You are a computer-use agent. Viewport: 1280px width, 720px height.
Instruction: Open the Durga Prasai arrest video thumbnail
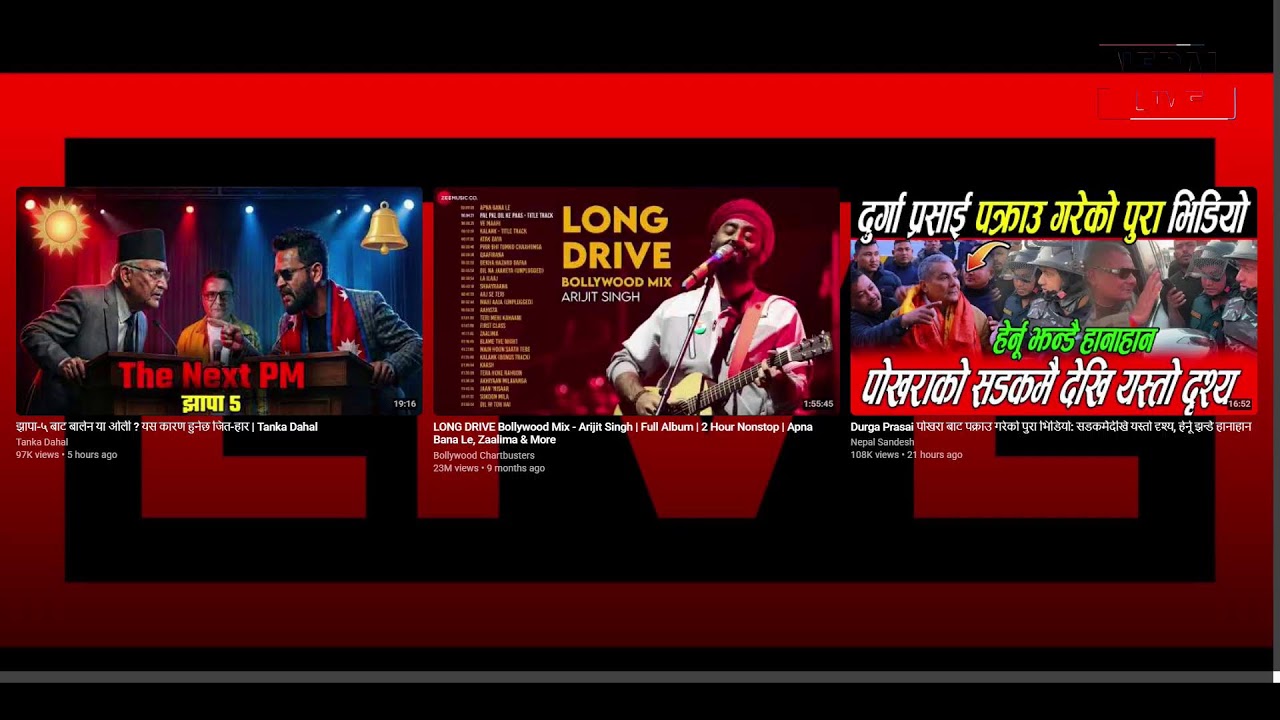pyautogui.click(x=1053, y=301)
